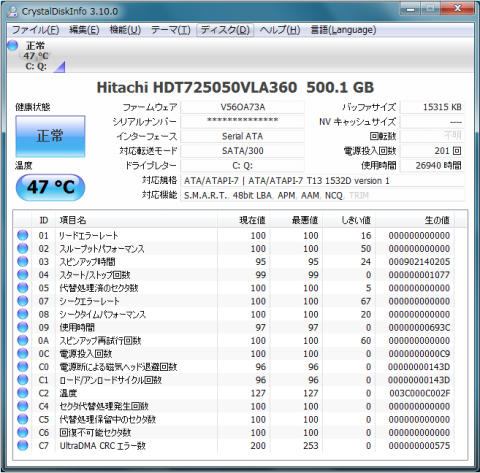Click the ATA/ATAPI-7 standard field
Image resolution: width=480 pixels, height=473 pixels.
coord(323,181)
